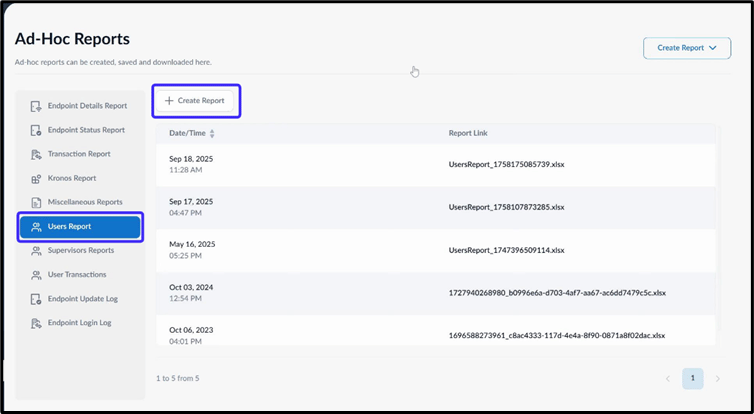Open Endpoint Status Report section
Viewport: 754px width, 414px height.
80,130
